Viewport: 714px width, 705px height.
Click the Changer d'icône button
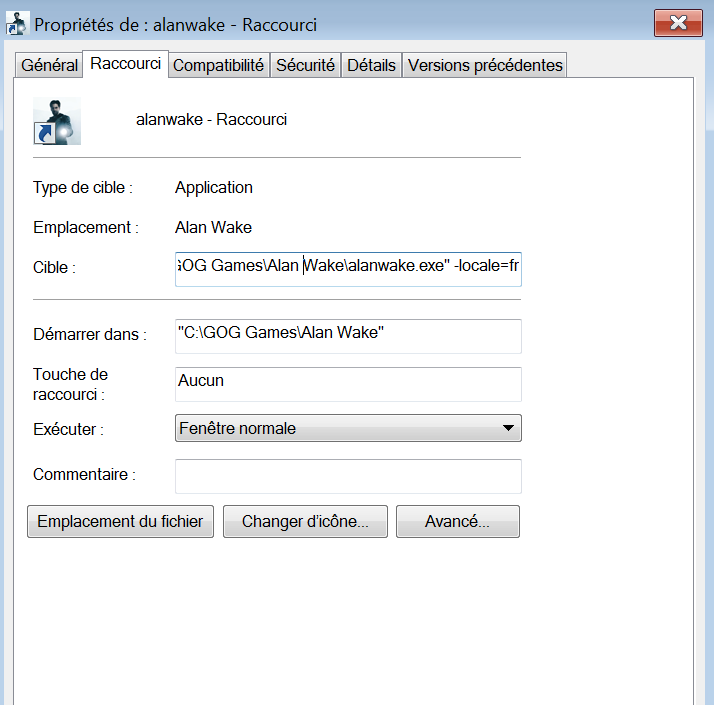tap(305, 521)
